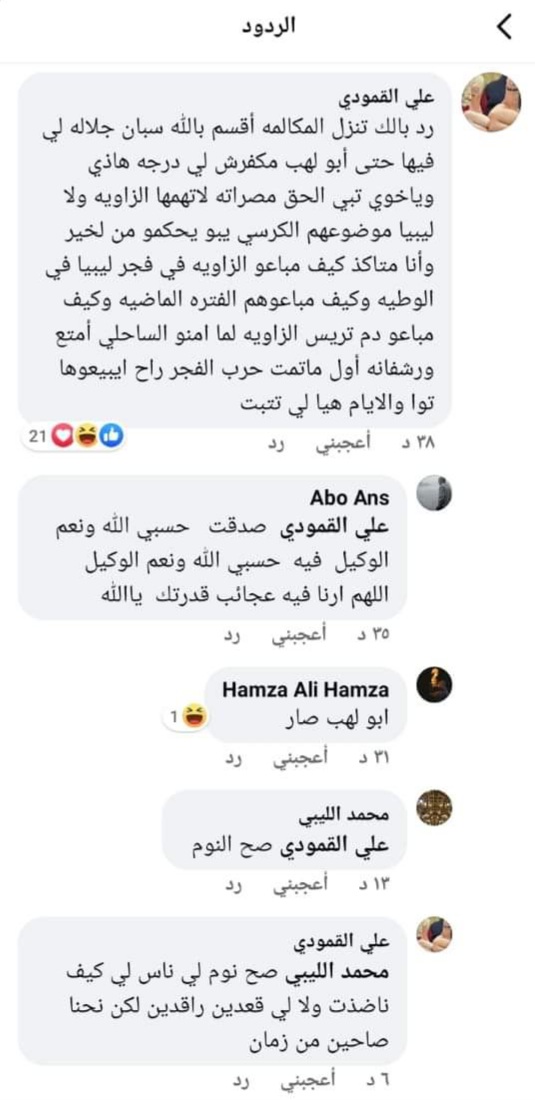
Task: Open Abo Ans profile picture
Action: 434,492
